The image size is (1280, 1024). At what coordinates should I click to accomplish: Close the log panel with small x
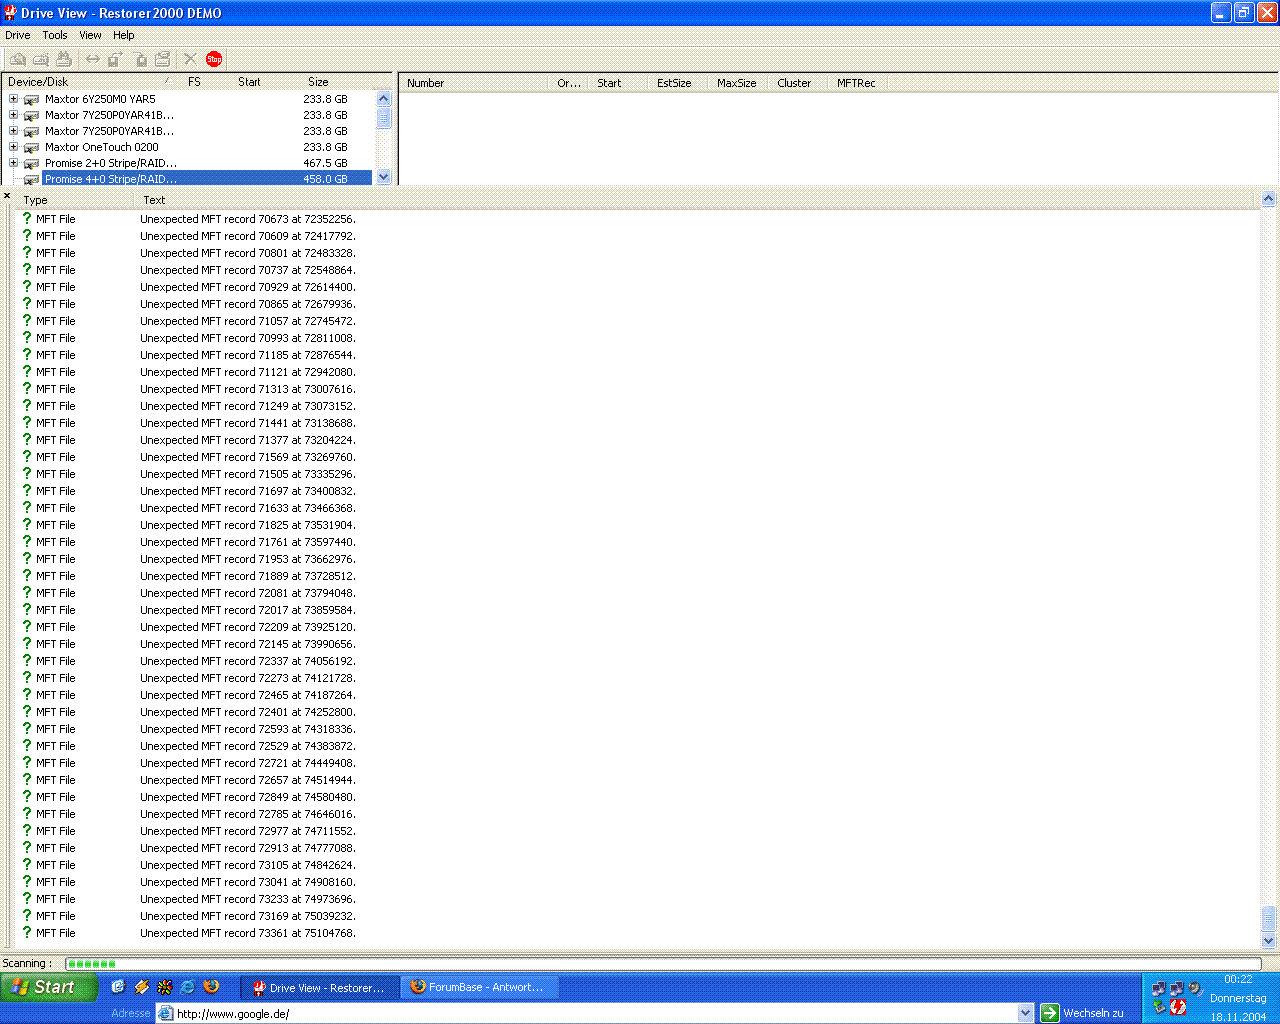(x=7, y=196)
